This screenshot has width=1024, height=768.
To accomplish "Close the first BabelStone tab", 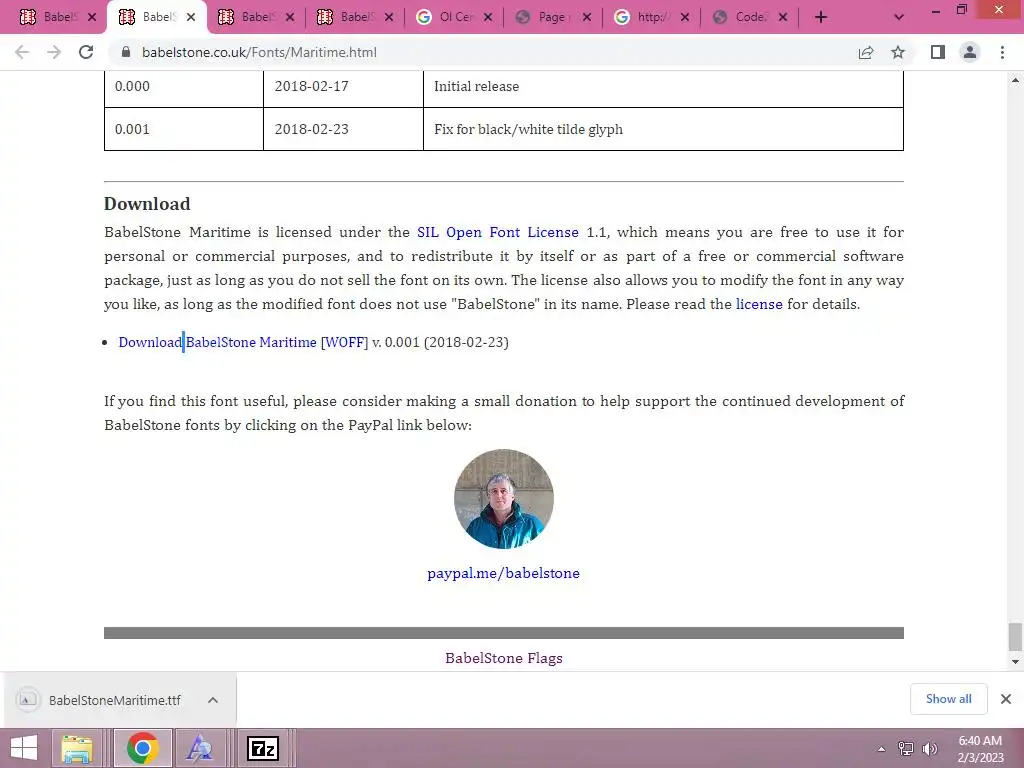I will tap(92, 18).
